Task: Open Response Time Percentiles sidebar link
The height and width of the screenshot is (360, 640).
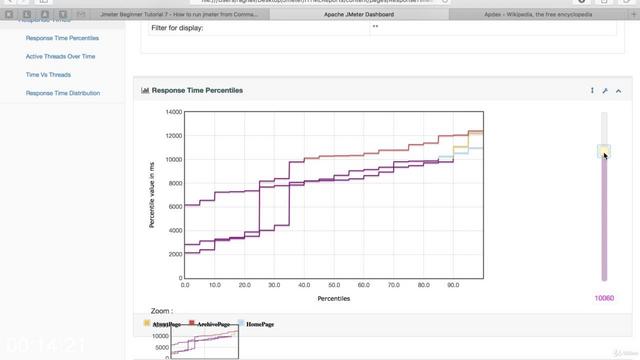Action: pos(62,38)
